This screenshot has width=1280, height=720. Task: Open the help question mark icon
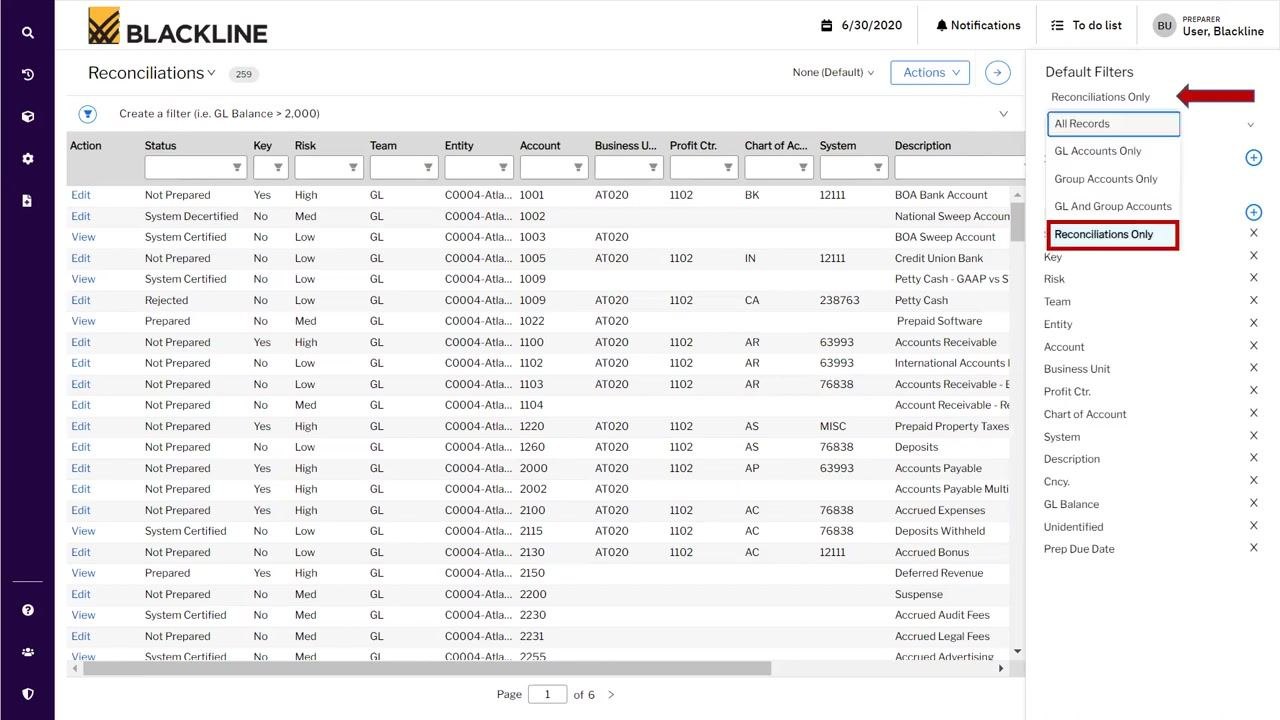coord(28,610)
